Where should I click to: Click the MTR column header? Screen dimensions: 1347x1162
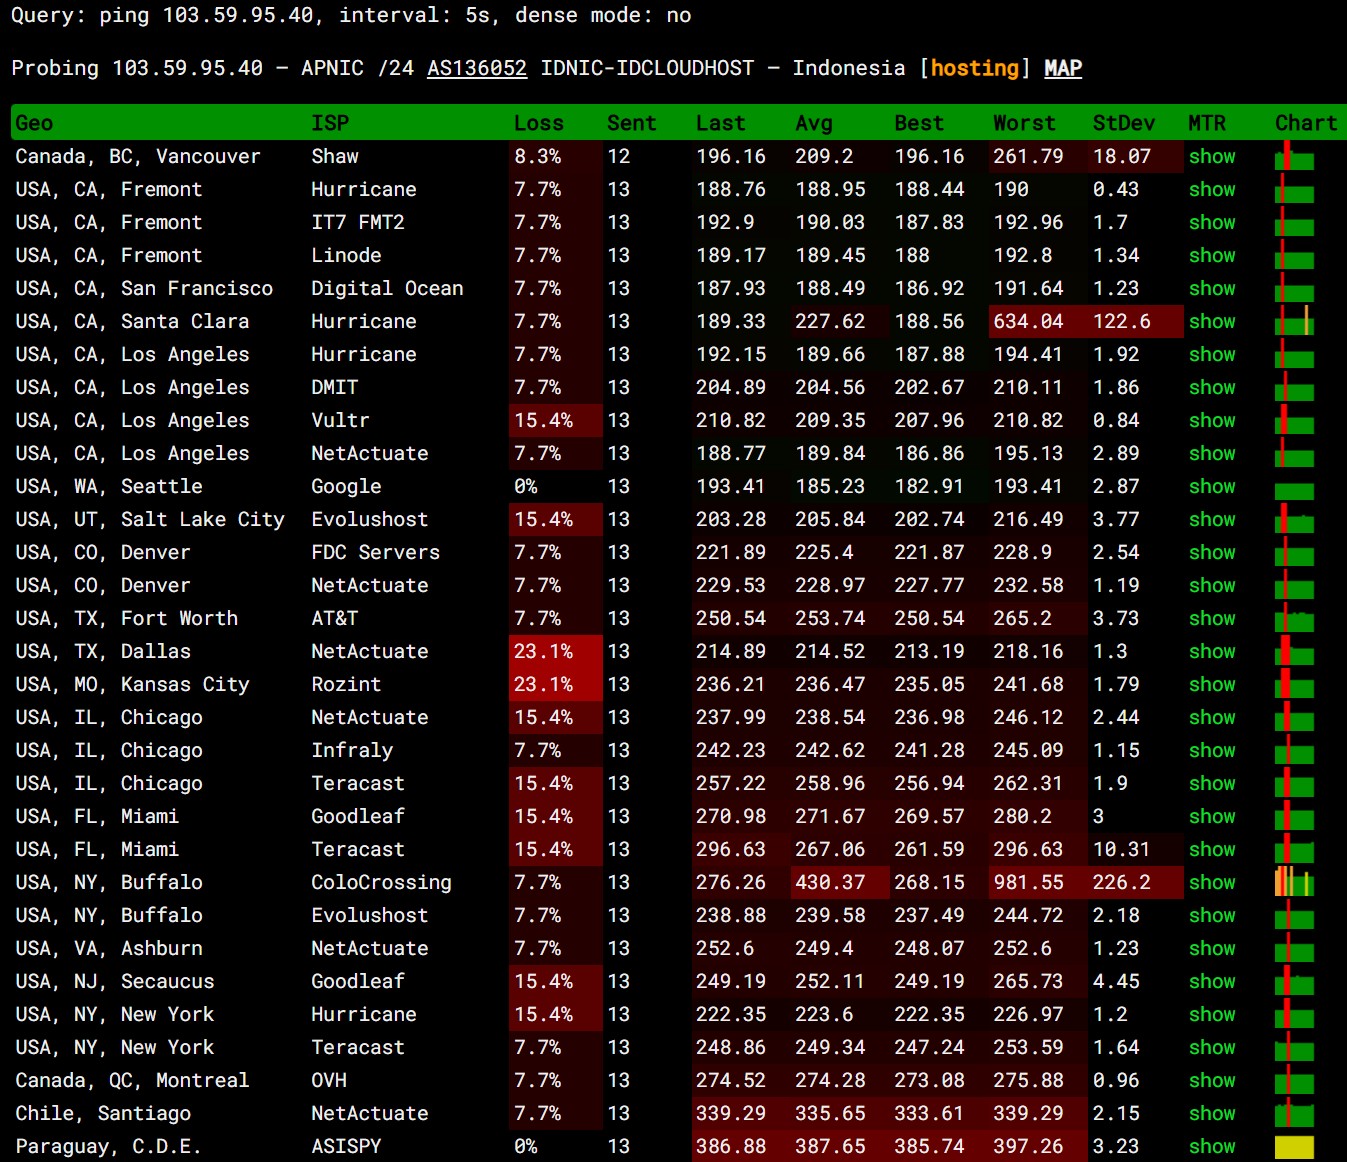[x=1207, y=123]
